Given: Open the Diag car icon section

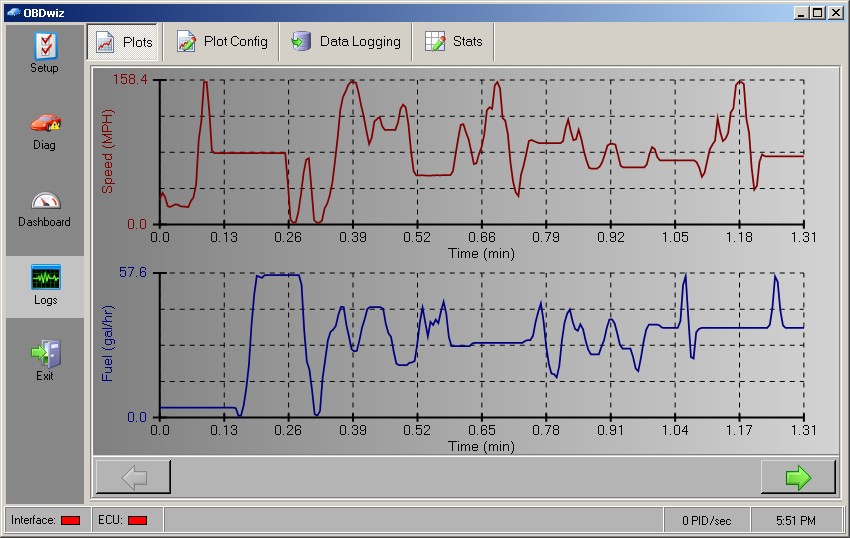Looking at the screenshot, I should 45,132.
